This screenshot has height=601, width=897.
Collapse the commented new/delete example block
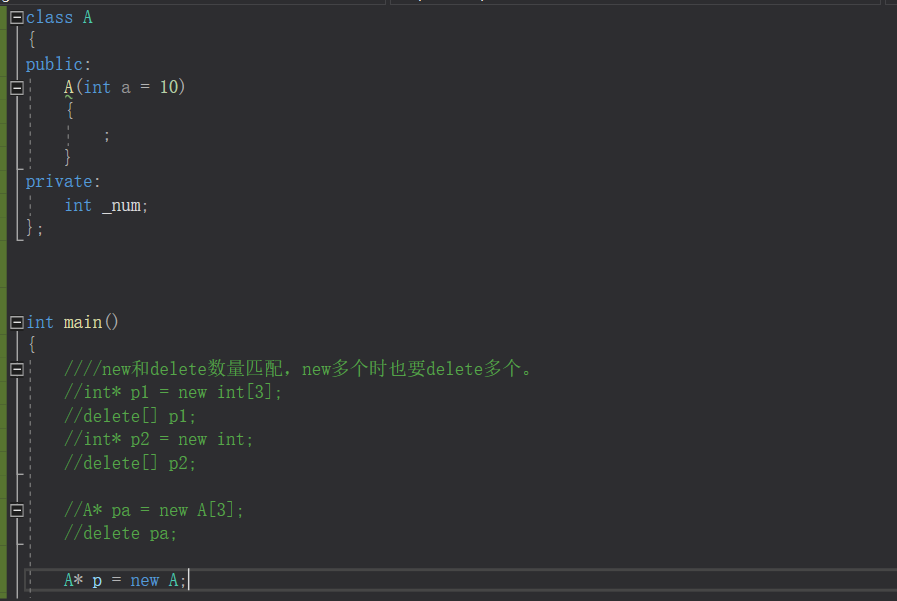[x=16, y=368]
